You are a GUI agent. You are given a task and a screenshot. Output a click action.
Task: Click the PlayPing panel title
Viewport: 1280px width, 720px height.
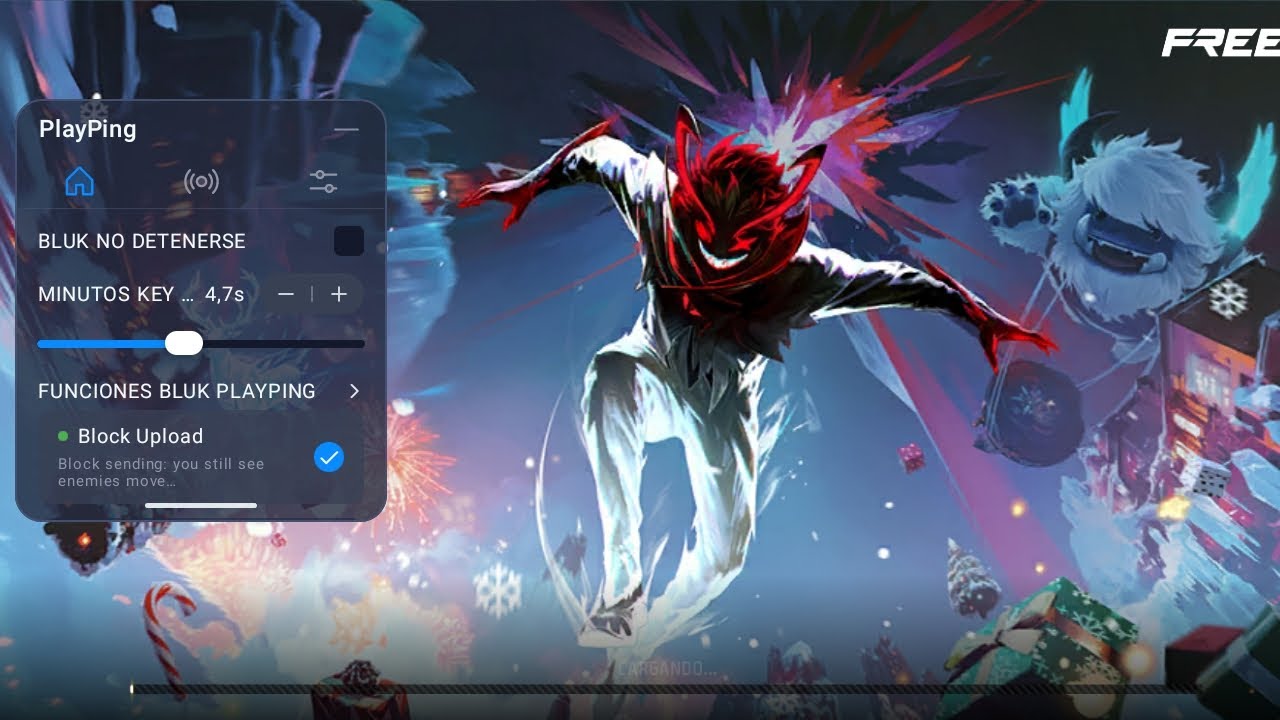(87, 129)
